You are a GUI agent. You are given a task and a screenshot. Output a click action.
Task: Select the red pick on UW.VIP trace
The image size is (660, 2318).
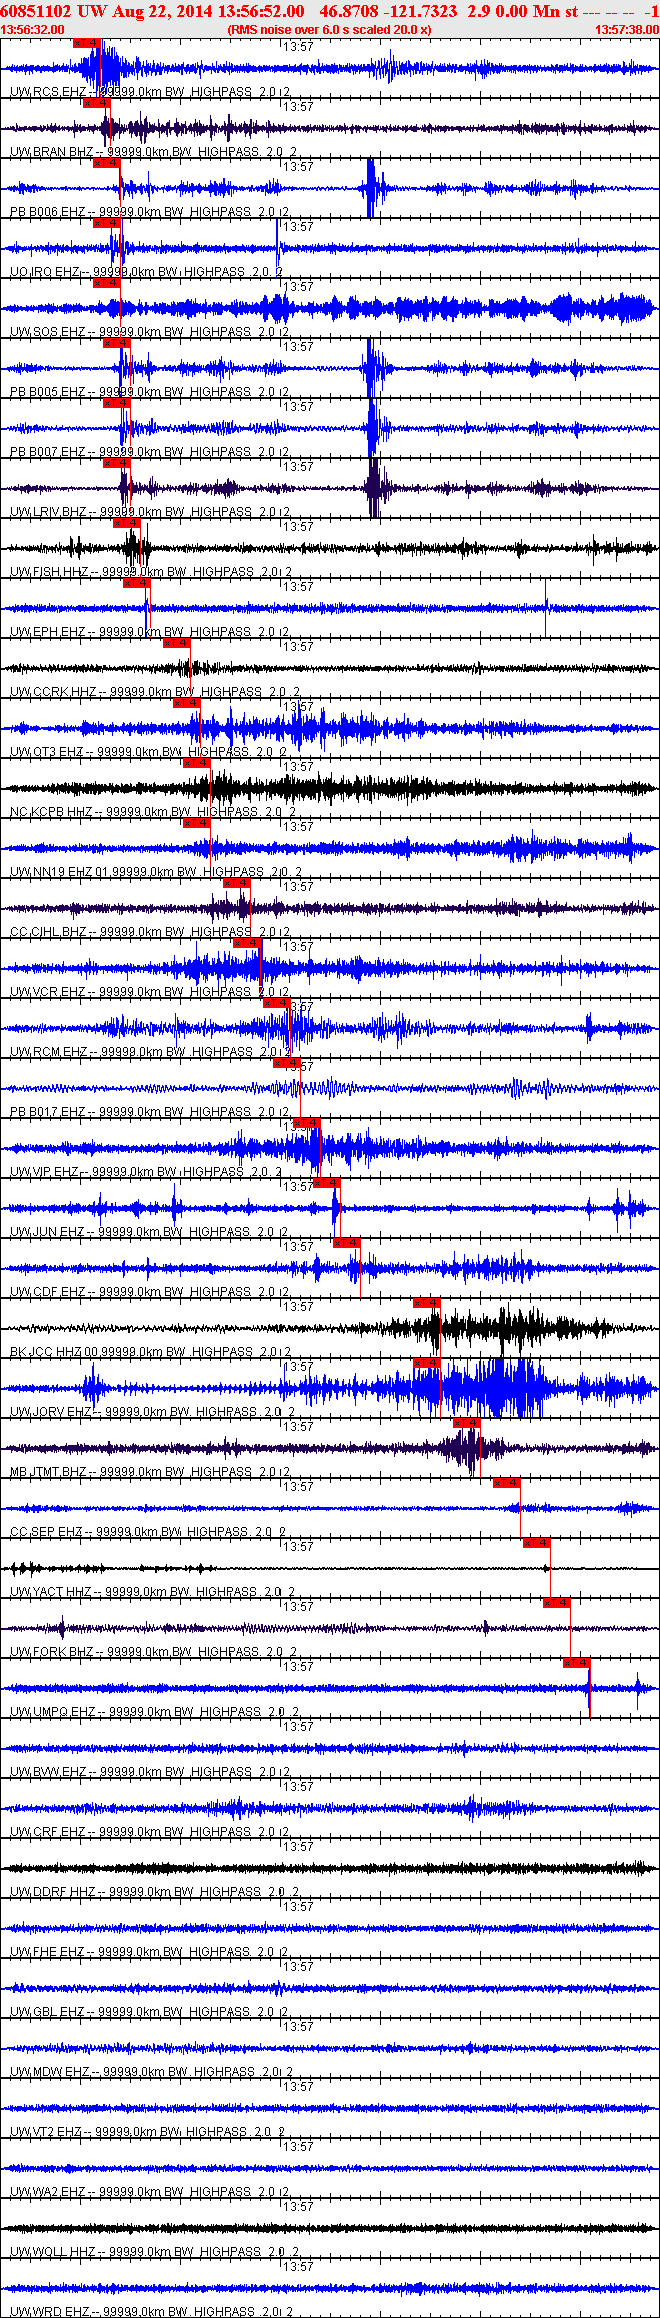[x=307, y=1123]
